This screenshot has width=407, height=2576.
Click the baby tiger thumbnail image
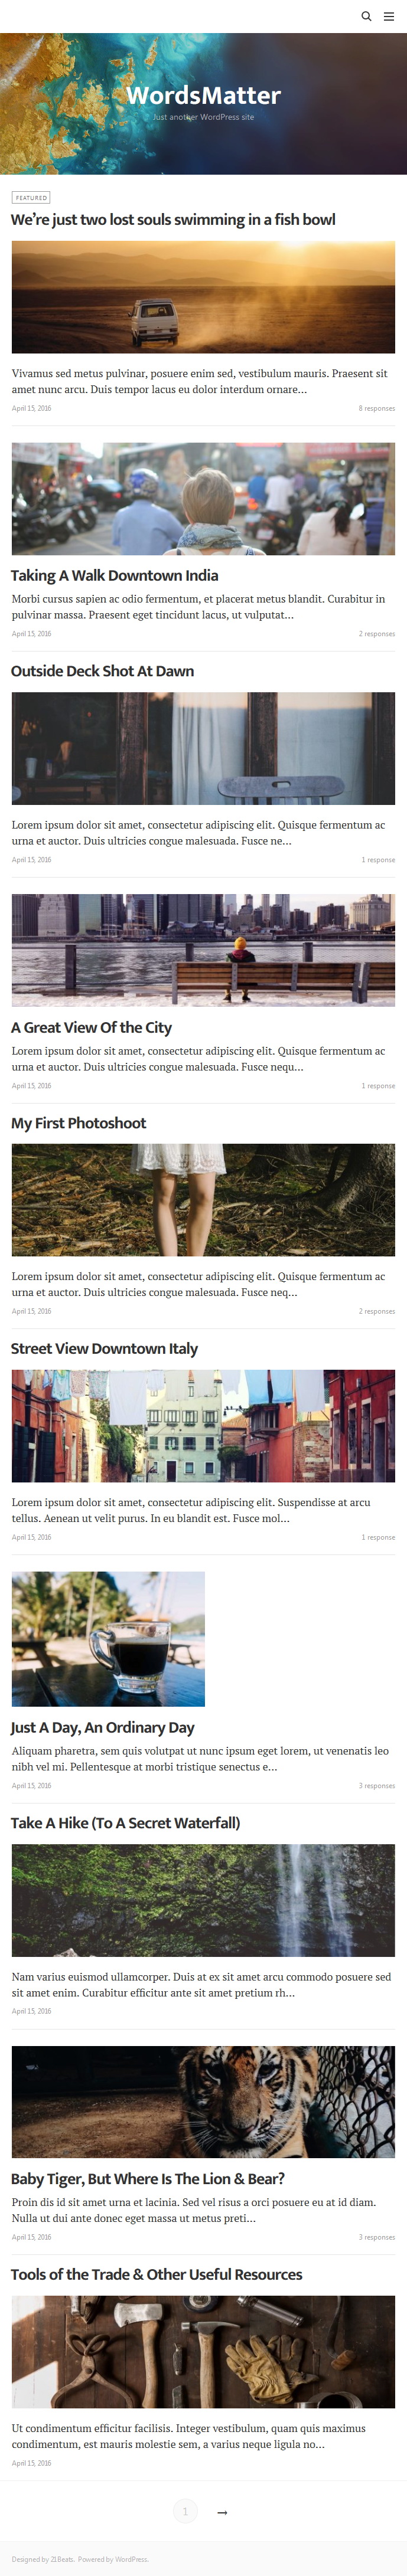(203, 2101)
